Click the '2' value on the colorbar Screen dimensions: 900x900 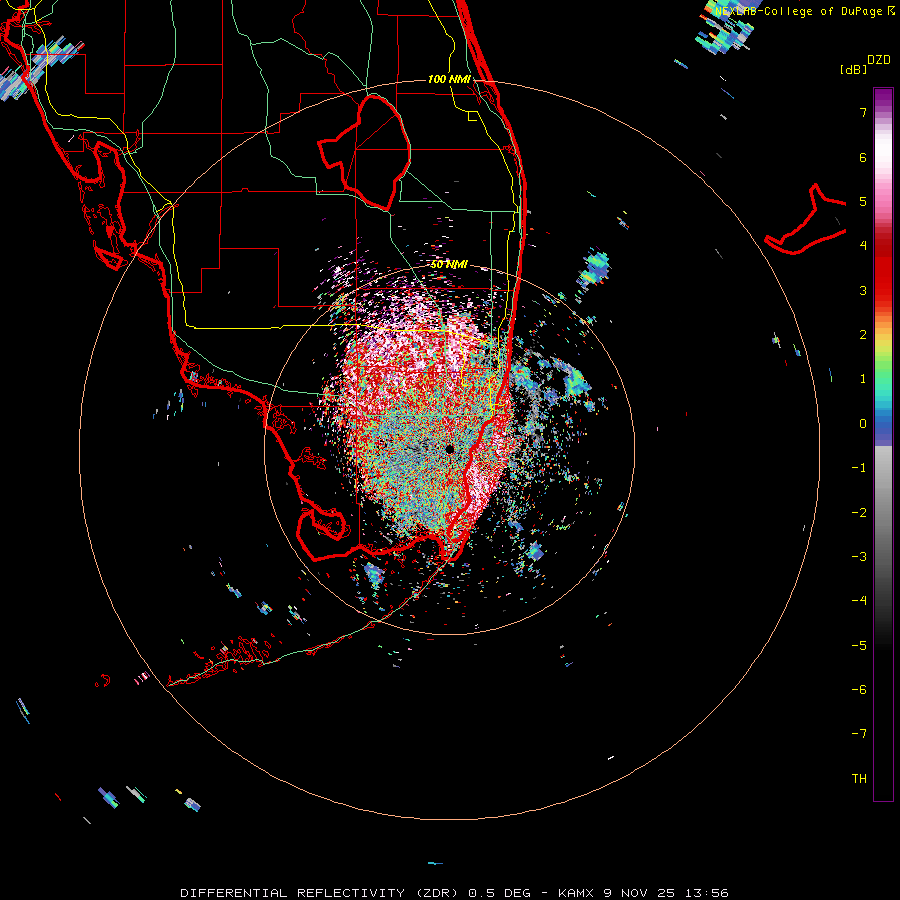click(863, 335)
